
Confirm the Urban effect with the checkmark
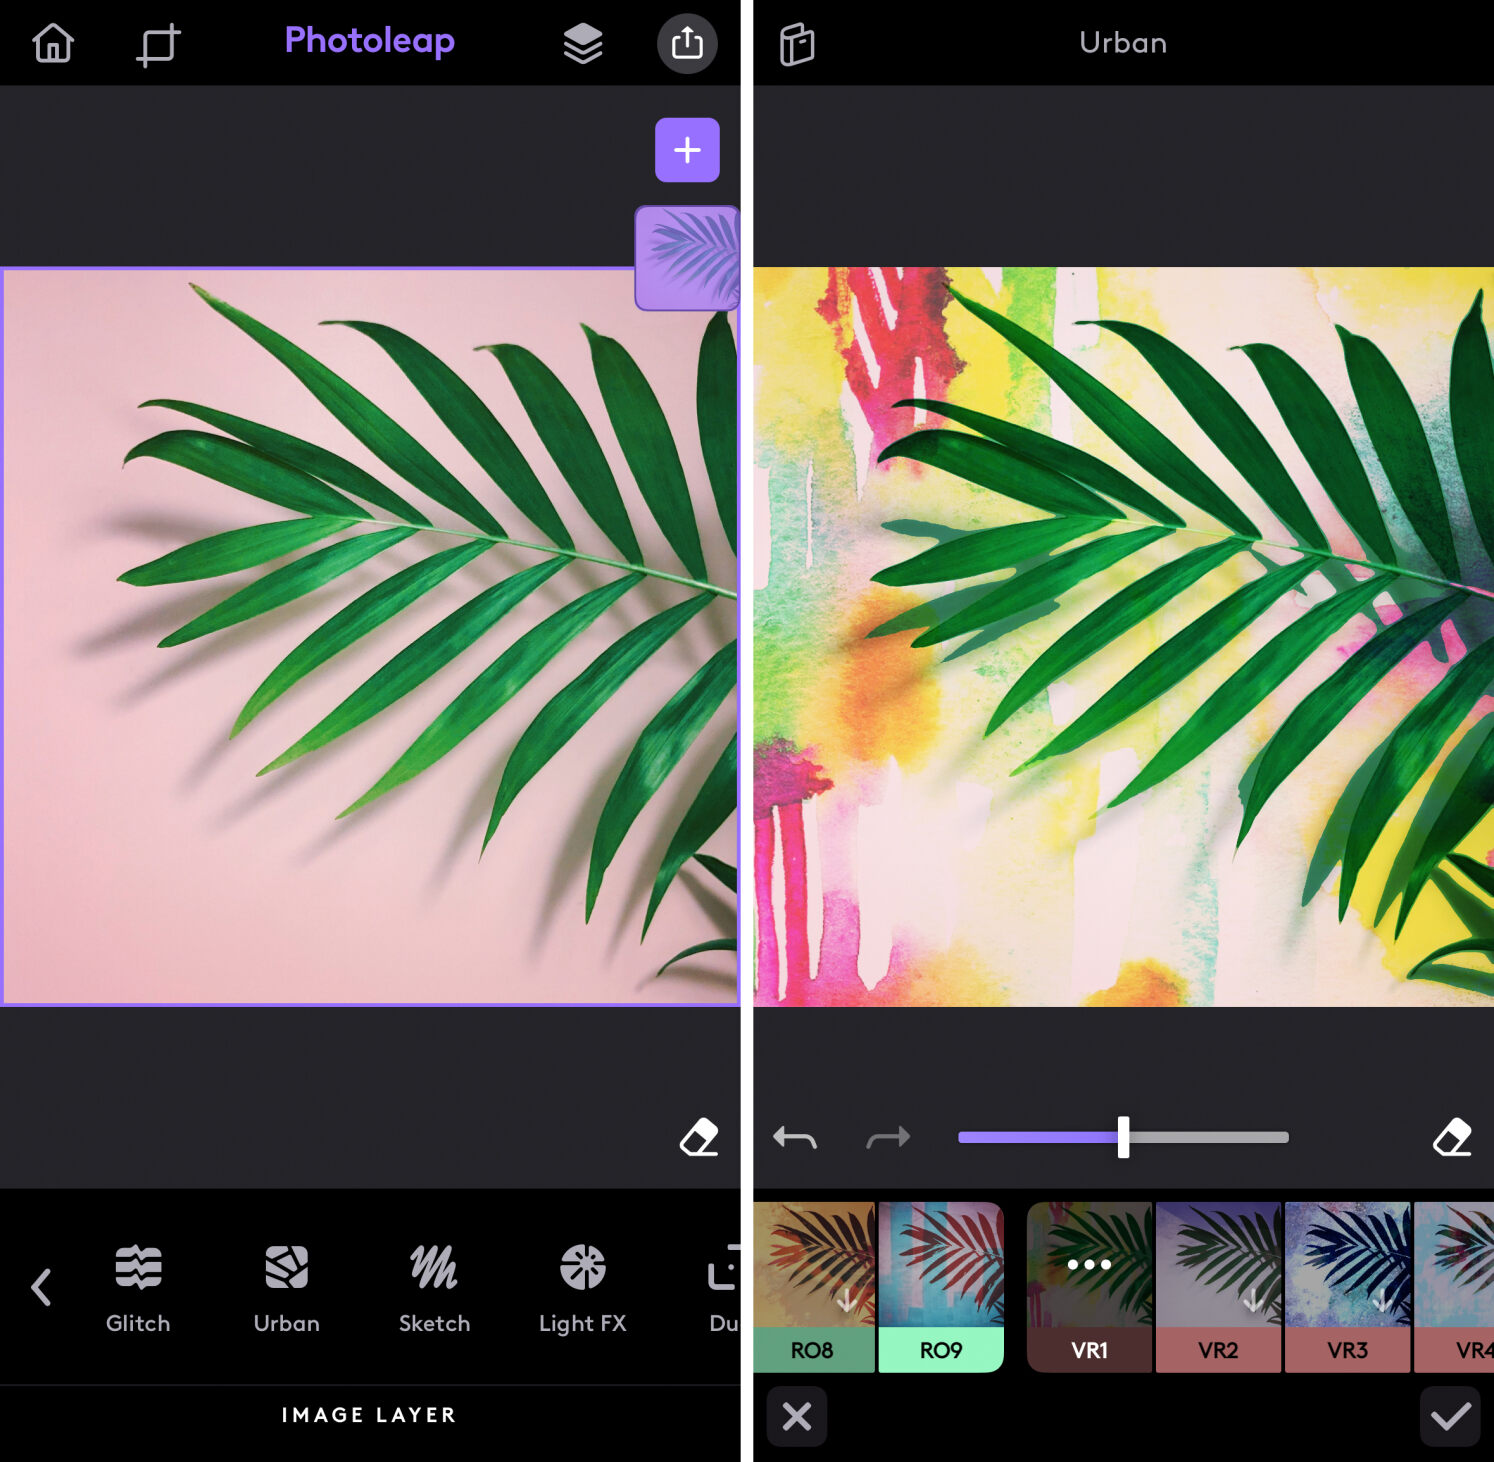pyautogui.click(x=1451, y=1417)
